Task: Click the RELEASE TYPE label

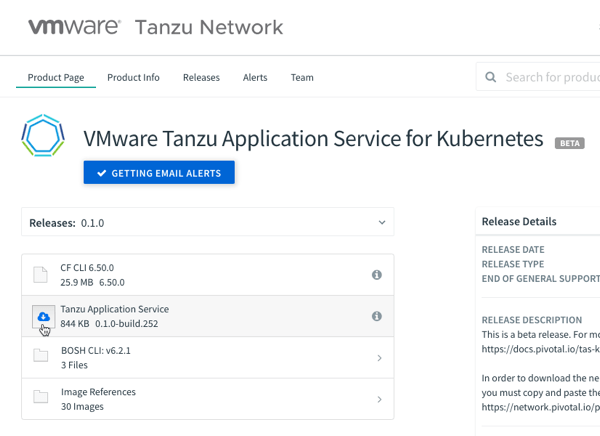Action: [x=513, y=264]
